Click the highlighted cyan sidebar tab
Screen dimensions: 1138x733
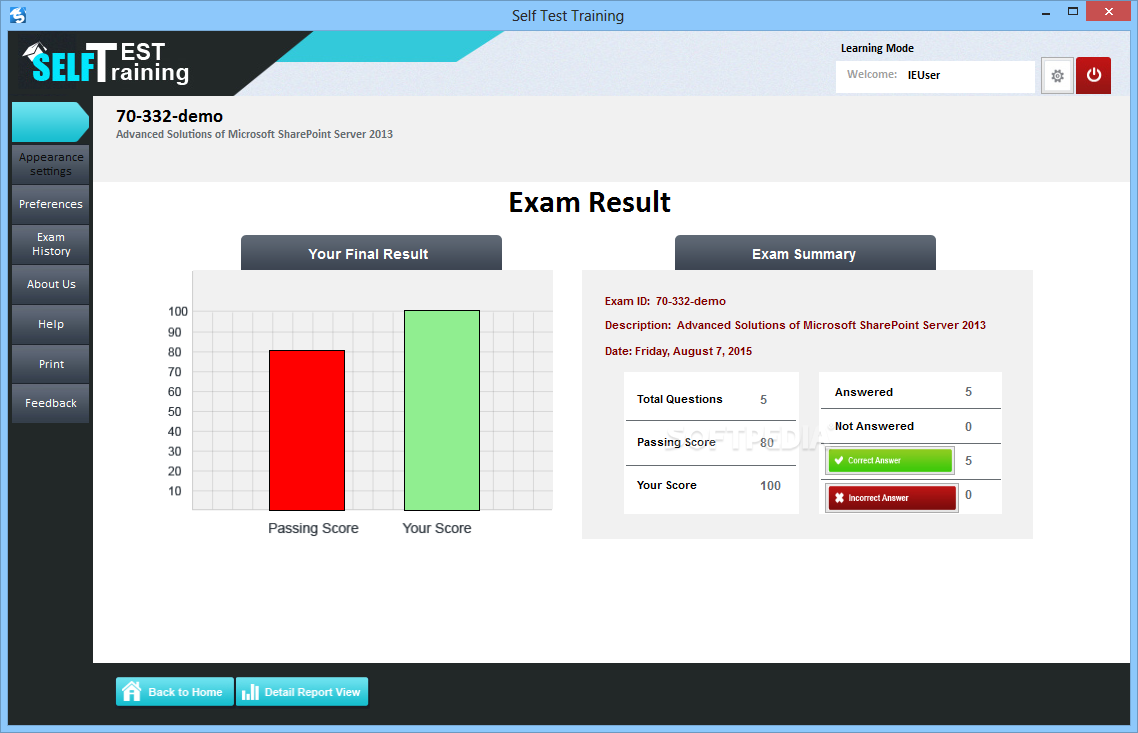pyautogui.click(x=50, y=122)
